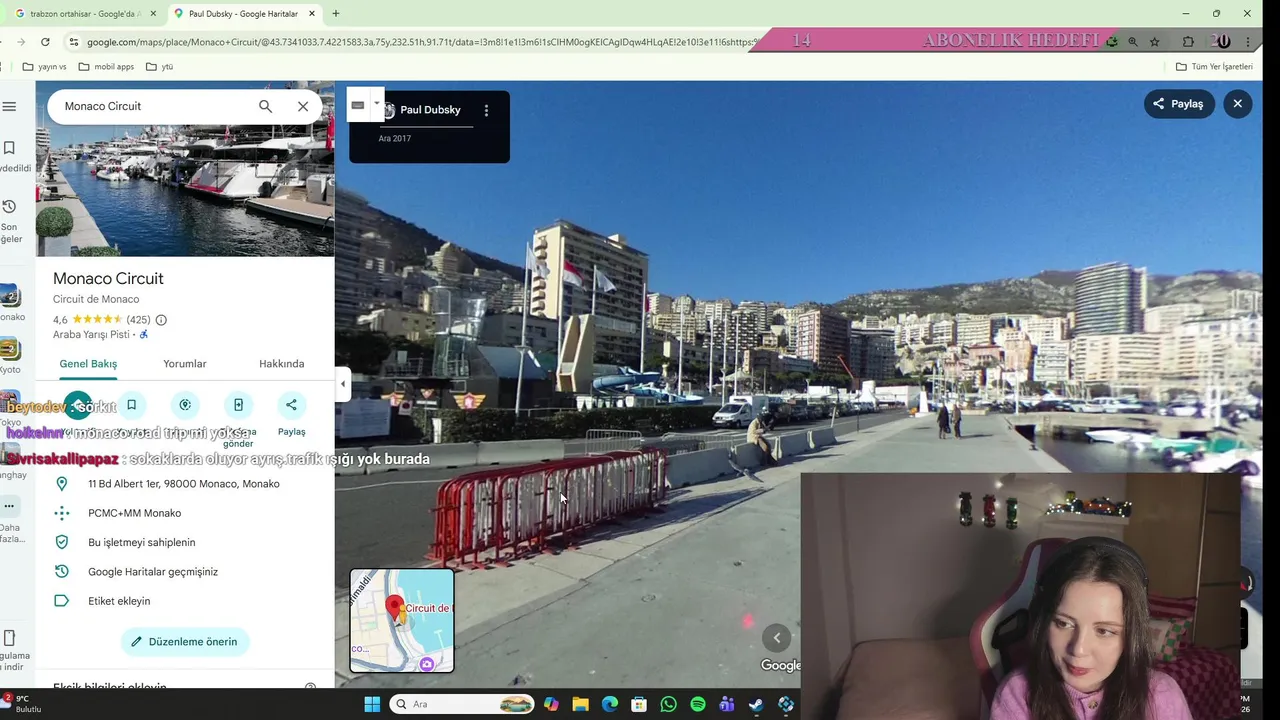Open Spotify from the taskbar
This screenshot has width=1280, height=720.
[698, 704]
